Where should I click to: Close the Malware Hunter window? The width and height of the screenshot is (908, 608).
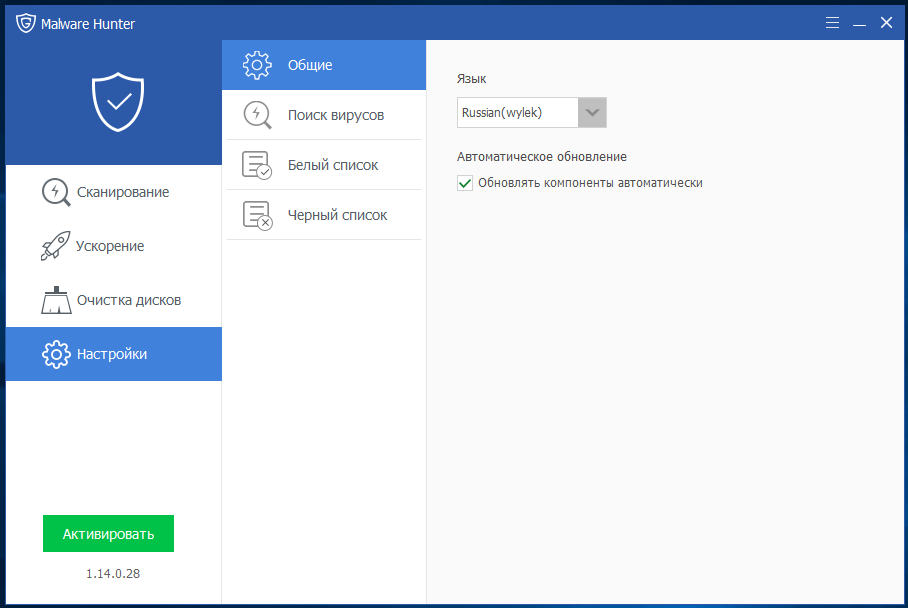point(886,23)
